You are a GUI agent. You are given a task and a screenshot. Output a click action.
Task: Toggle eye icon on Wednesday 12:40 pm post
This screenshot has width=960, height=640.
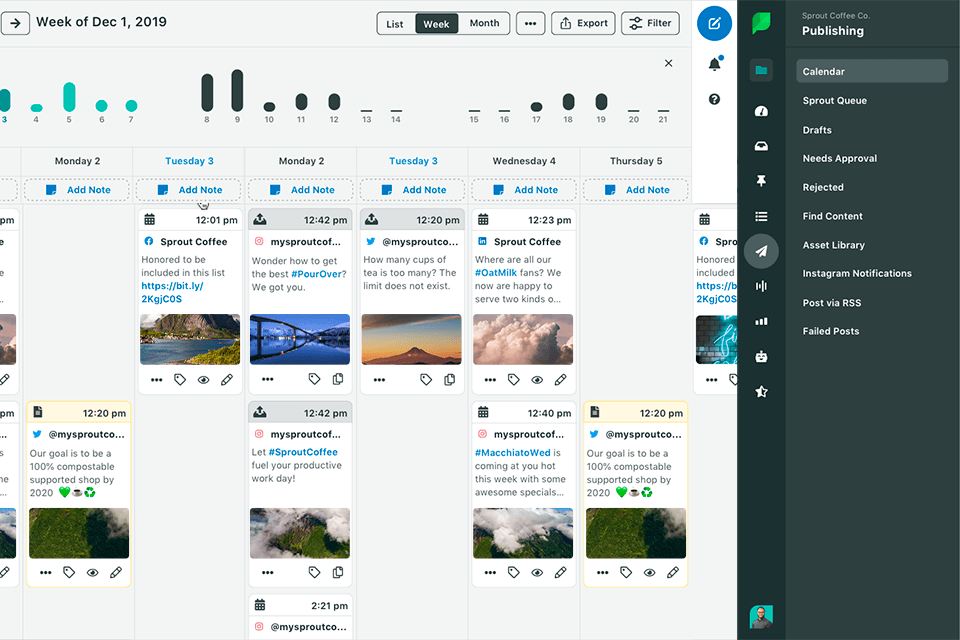pyautogui.click(x=537, y=573)
